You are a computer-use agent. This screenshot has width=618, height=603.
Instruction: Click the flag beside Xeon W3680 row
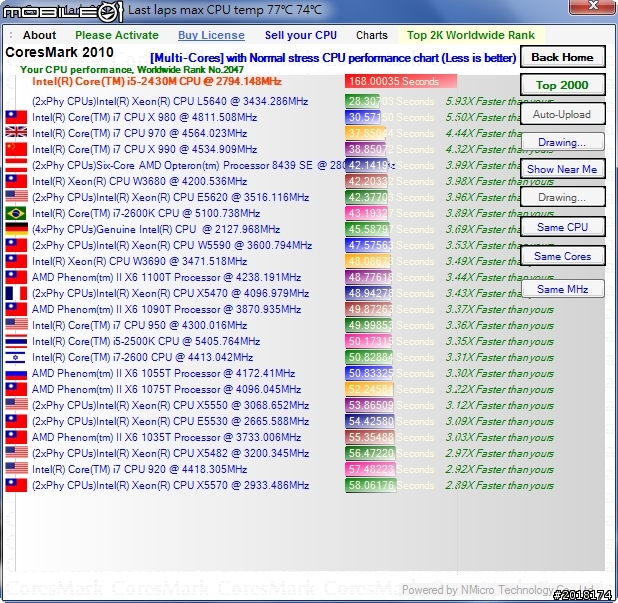pyautogui.click(x=16, y=181)
